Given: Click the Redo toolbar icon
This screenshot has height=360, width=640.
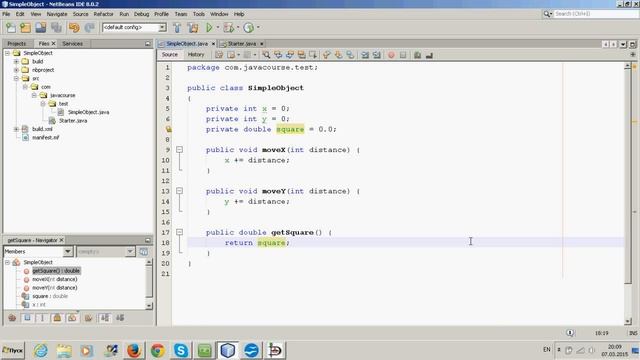Looking at the screenshot, I should coord(89,27).
